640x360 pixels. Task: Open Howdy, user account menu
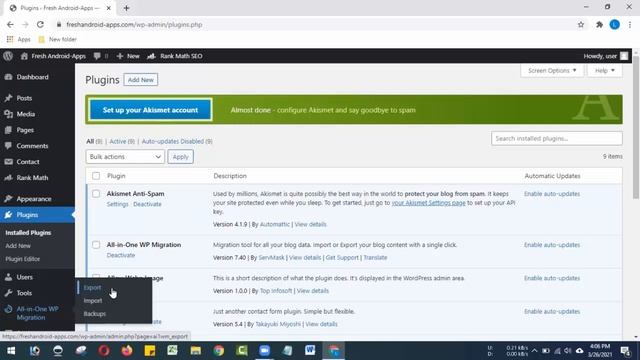[x=606, y=56]
